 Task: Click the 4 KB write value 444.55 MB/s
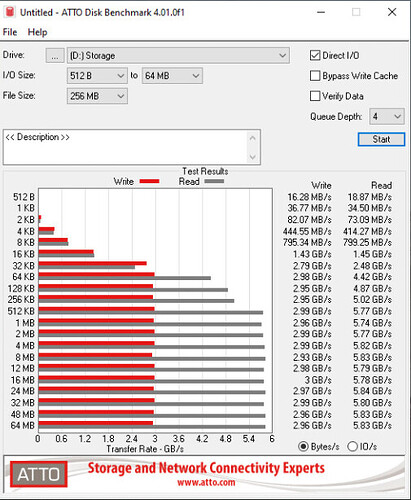pyautogui.click(x=307, y=231)
